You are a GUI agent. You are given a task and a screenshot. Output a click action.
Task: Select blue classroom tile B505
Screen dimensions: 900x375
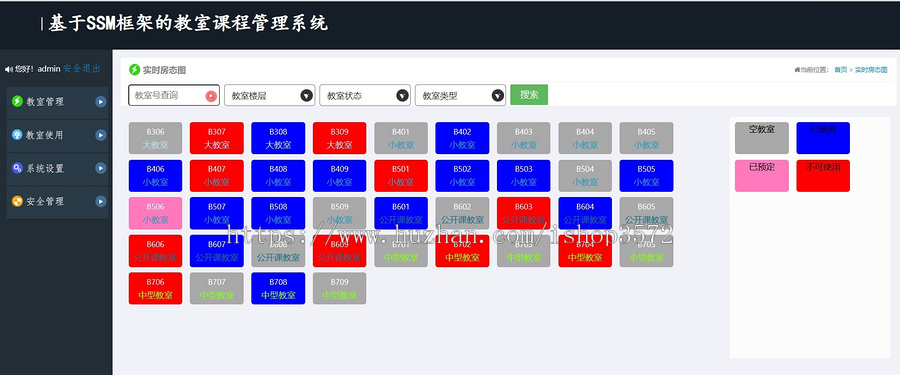pos(647,176)
